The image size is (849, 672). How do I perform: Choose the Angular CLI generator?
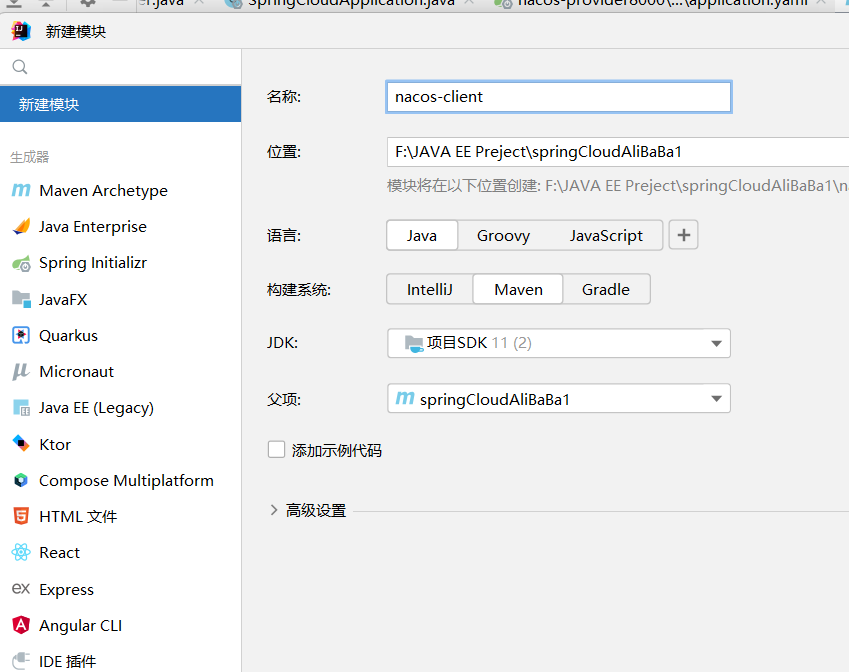point(120,625)
